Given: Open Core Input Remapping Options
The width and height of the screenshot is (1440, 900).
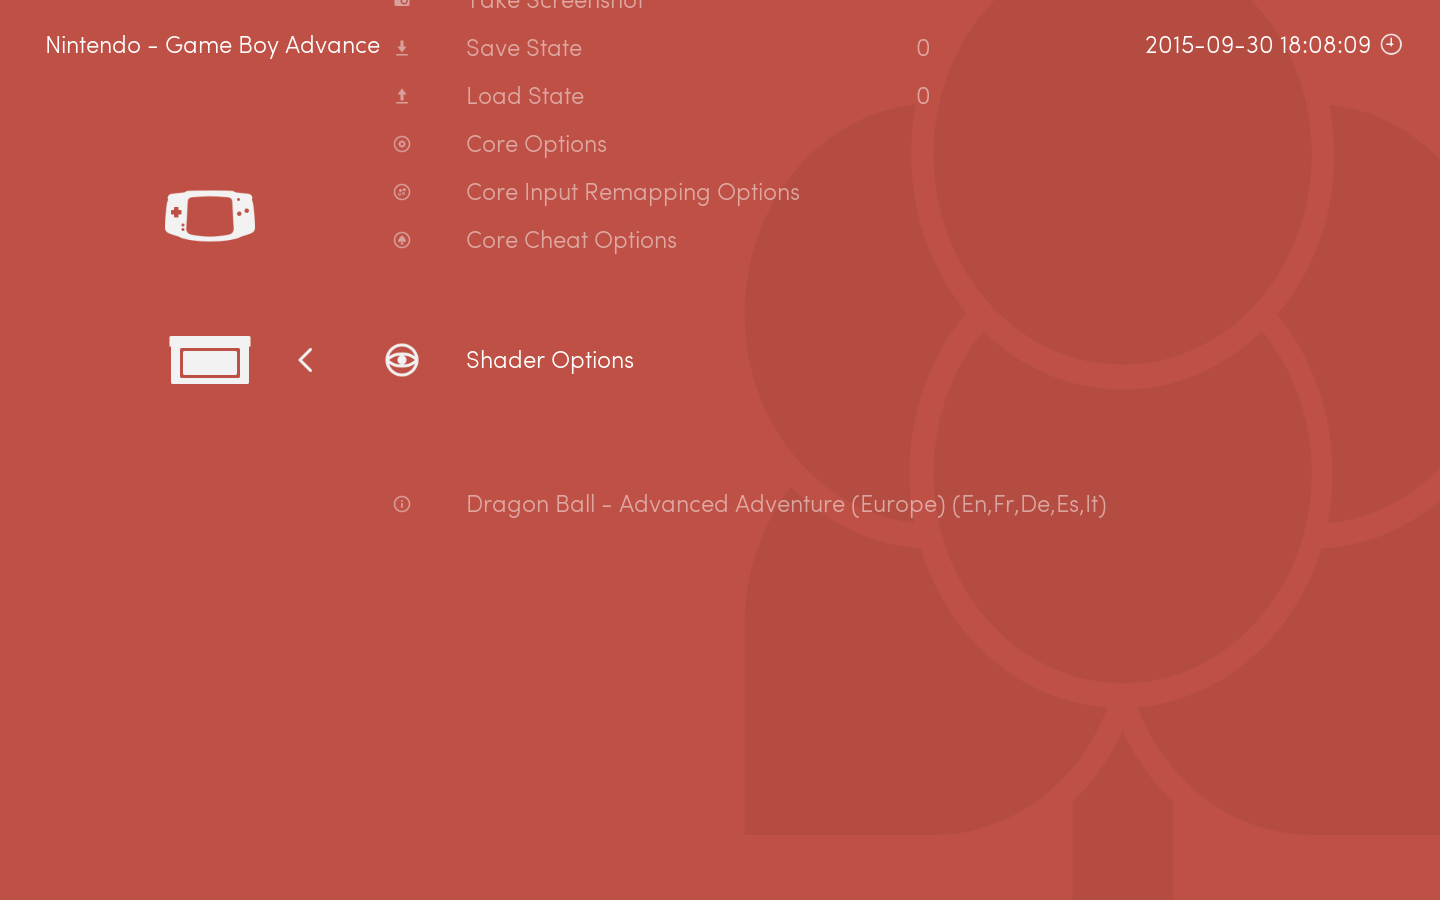Looking at the screenshot, I should (x=632, y=192).
